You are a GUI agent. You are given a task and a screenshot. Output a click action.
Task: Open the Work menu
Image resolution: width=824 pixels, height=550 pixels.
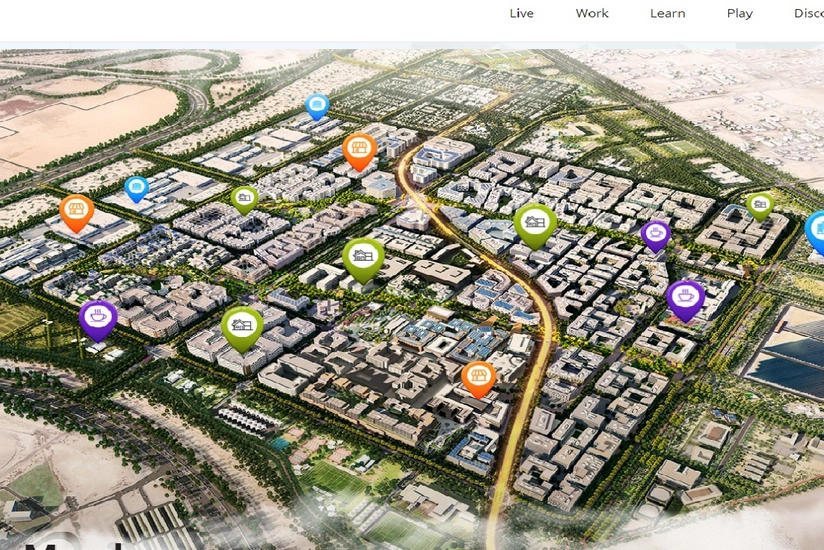click(x=592, y=14)
